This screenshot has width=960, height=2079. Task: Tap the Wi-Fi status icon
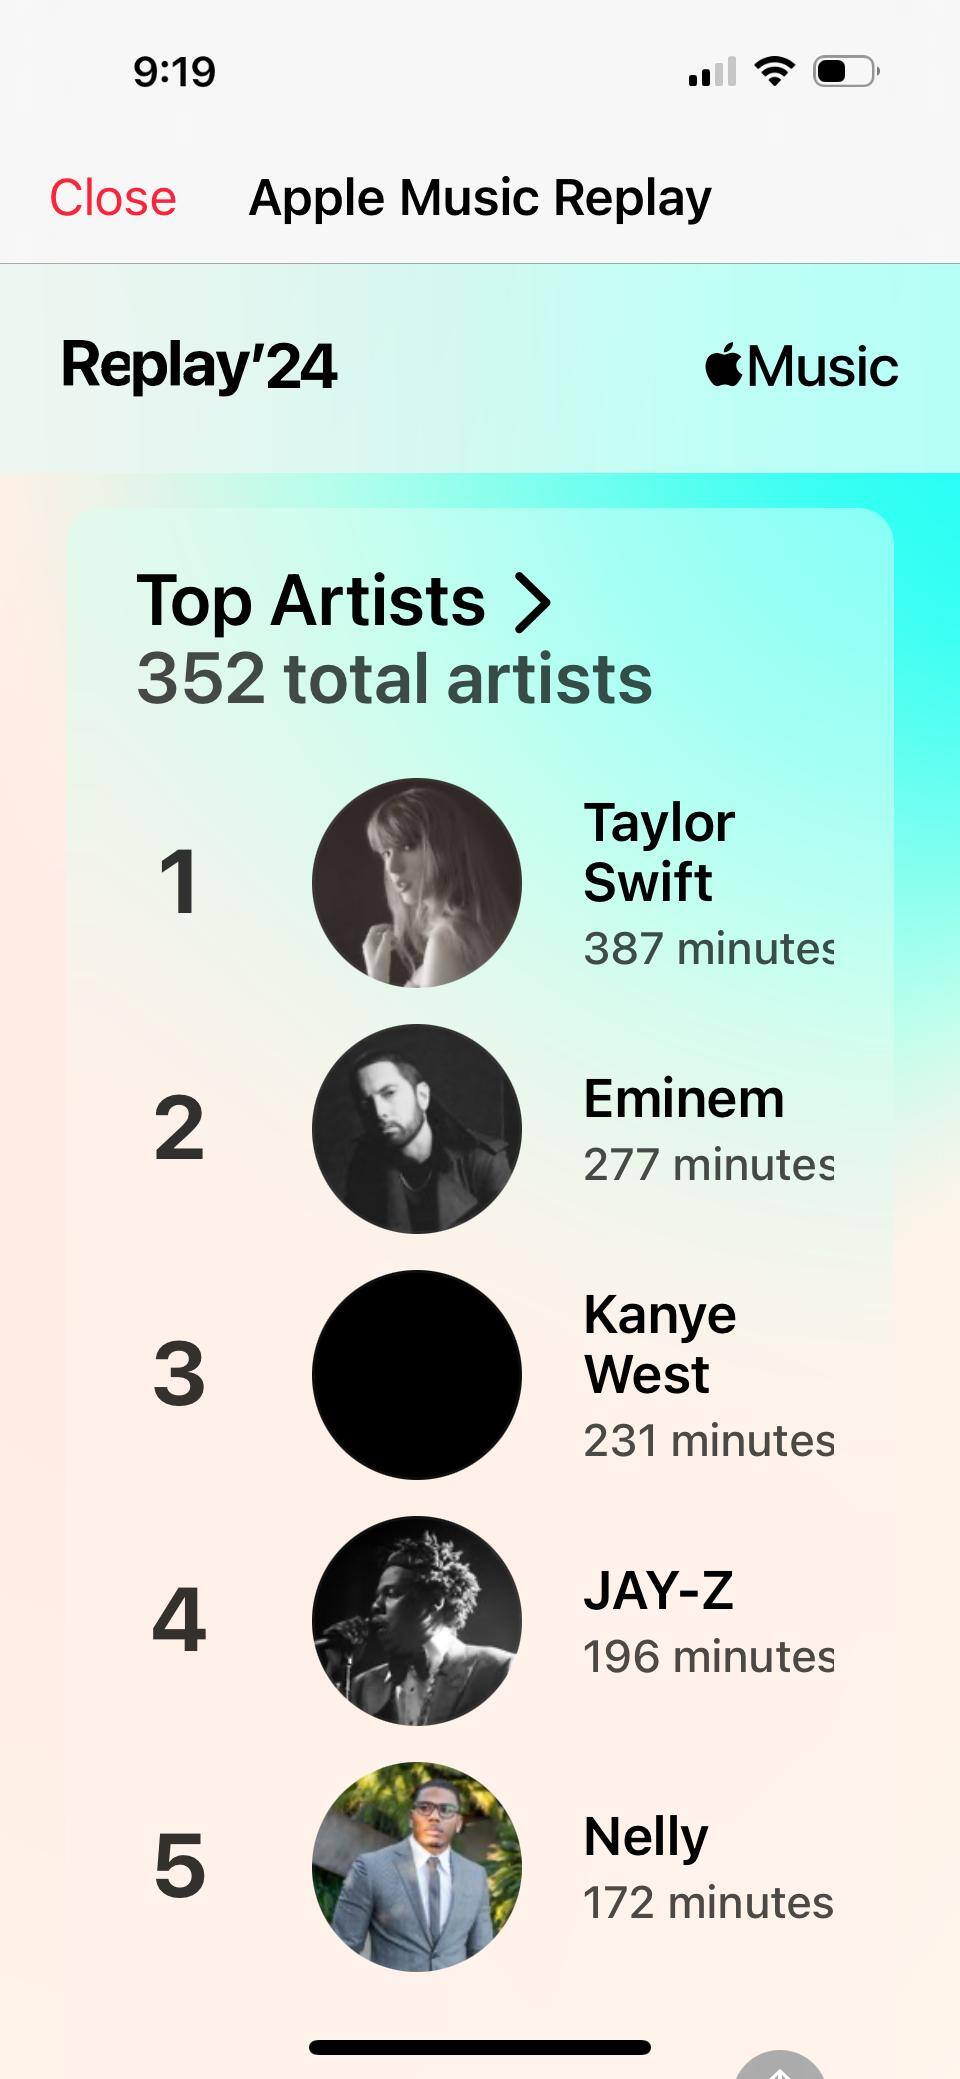774,71
